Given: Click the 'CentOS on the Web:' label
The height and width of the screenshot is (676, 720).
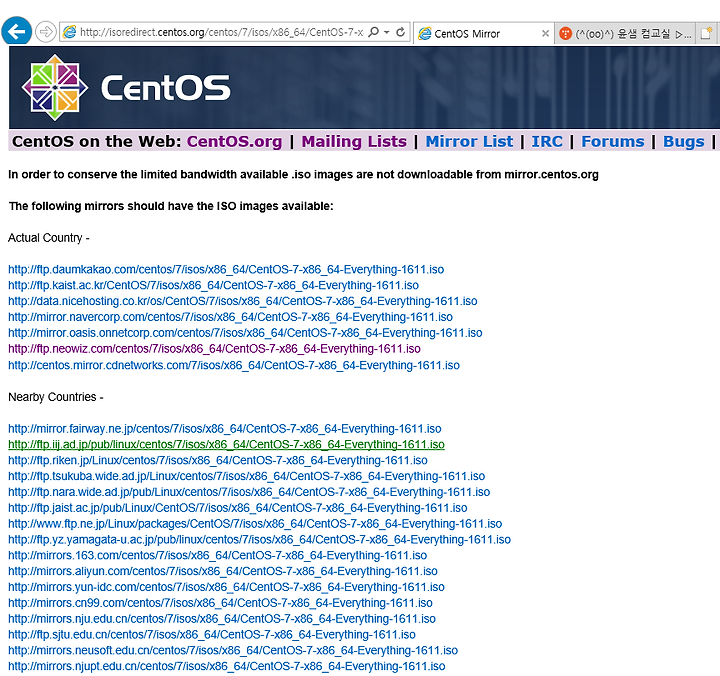Looking at the screenshot, I should 97,141.
